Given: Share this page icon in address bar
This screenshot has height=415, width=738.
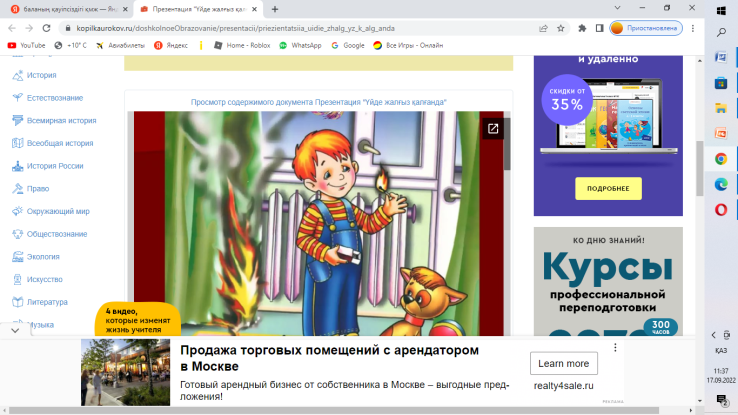Looking at the screenshot, I should point(543,28).
